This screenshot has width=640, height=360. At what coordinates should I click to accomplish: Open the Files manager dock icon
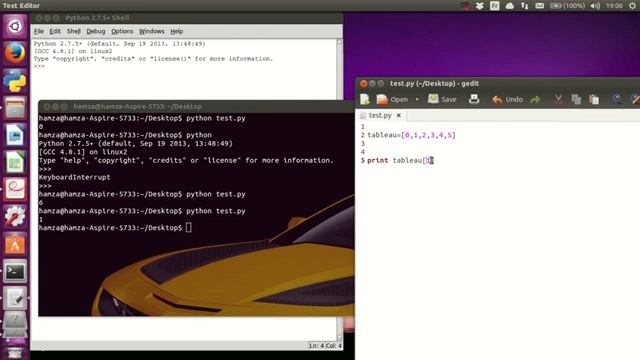point(15,108)
